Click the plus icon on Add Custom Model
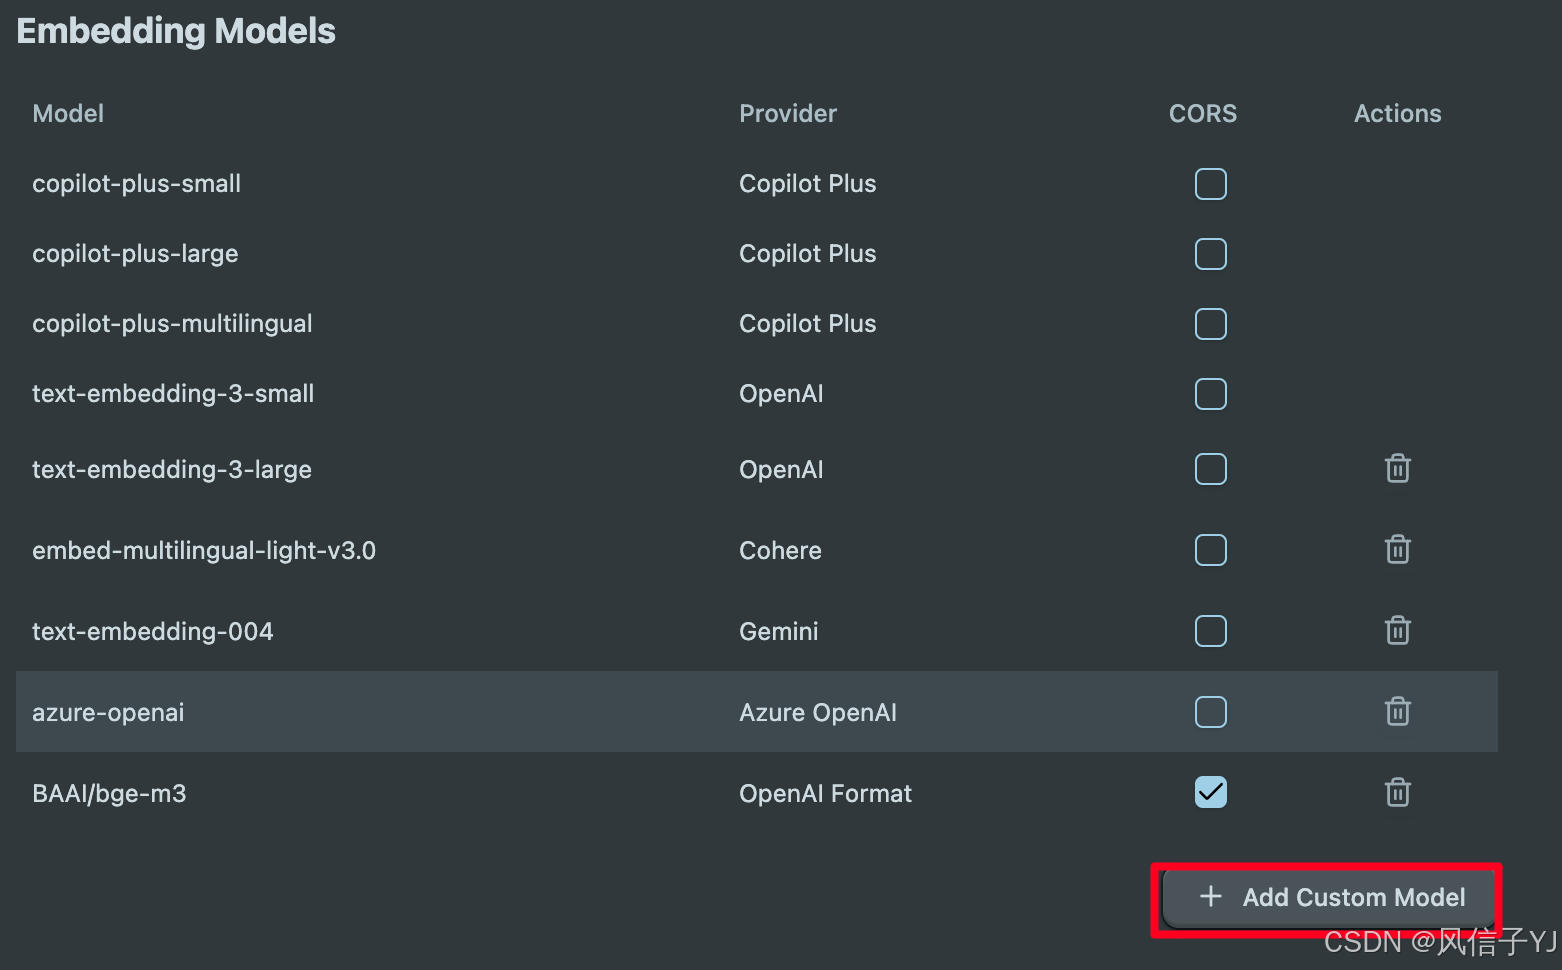1562x970 pixels. tap(1210, 896)
